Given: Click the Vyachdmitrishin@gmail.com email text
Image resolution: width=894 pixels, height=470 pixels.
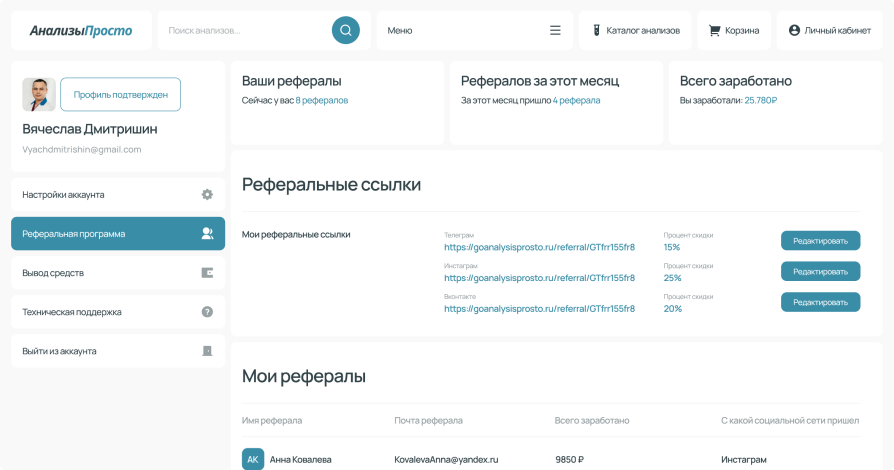Looking at the screenshot, I should [x=82, y=149].
